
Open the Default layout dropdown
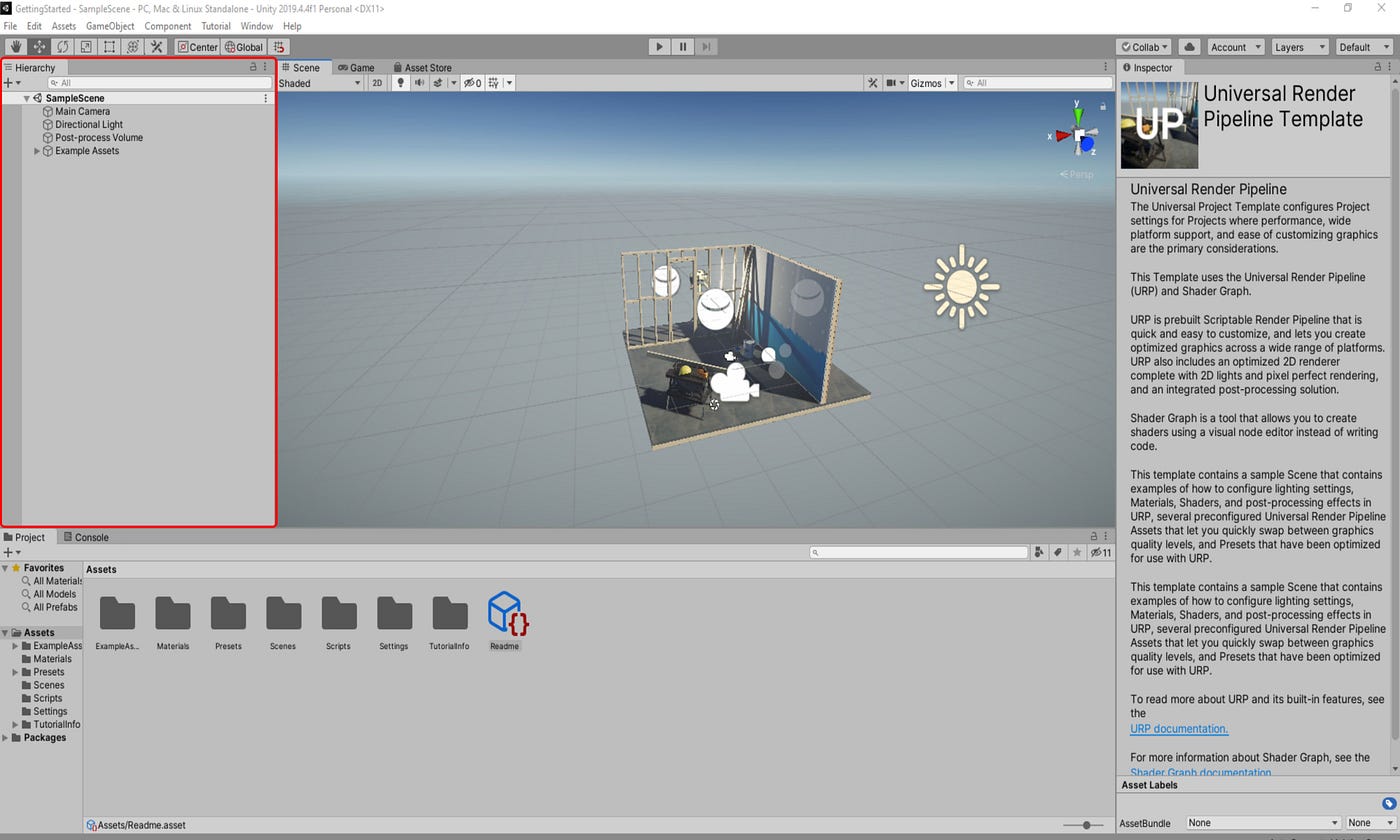click(1363, 47)
